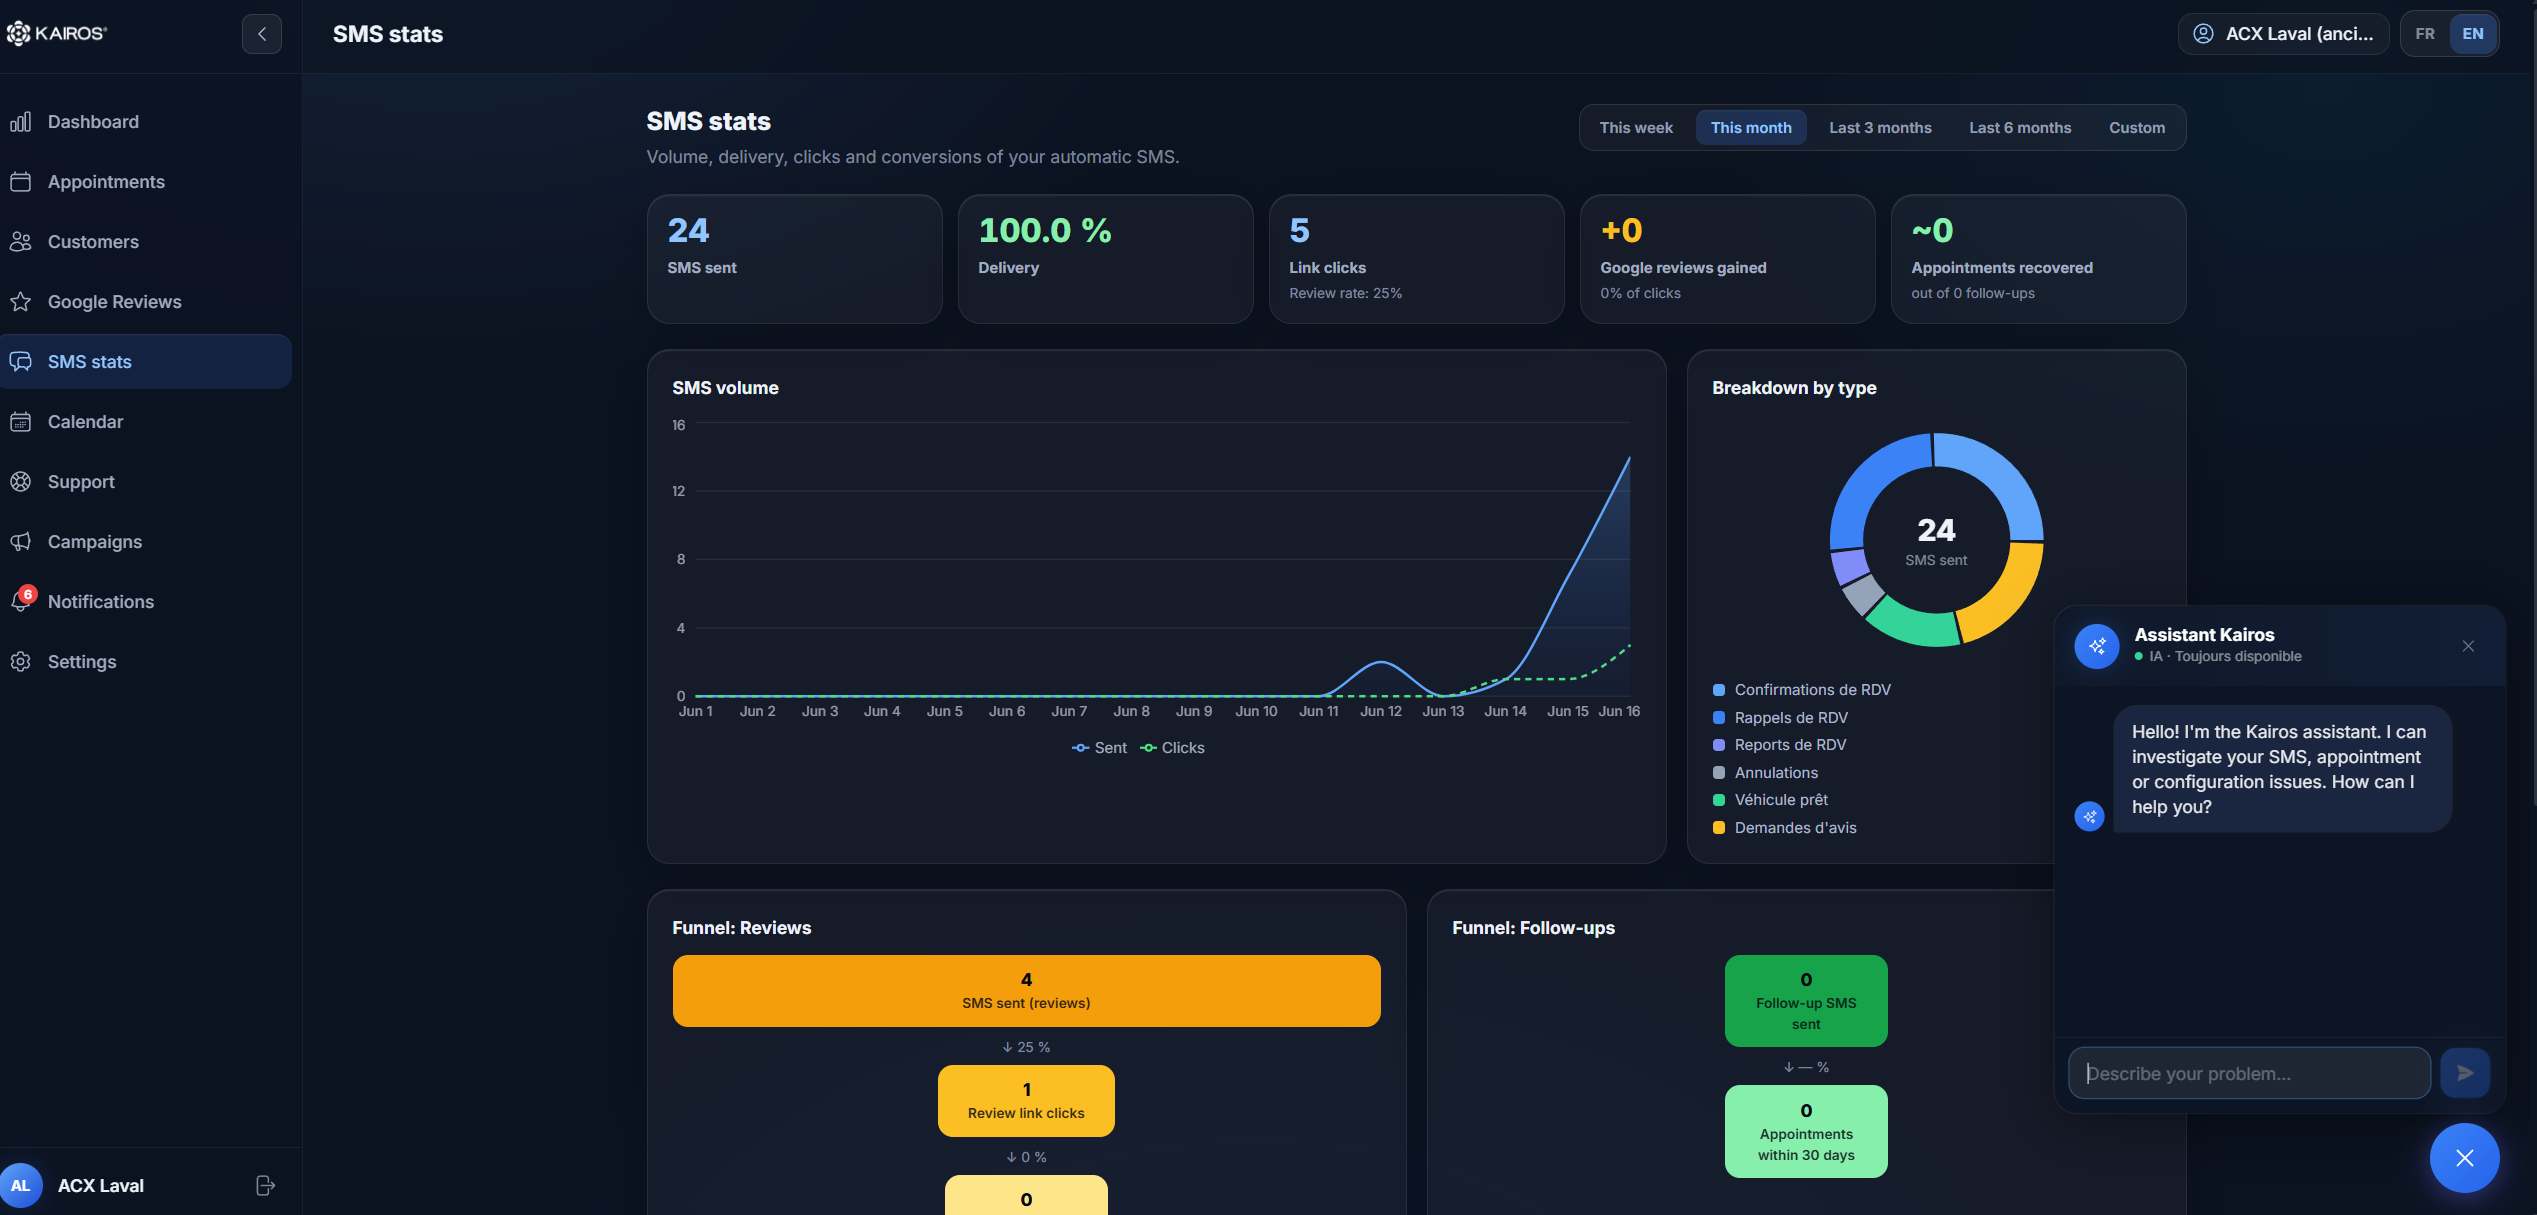The image size is (2537, 1215).
Task: Click Annulations legend entry
Action: tap(1766, 773)
